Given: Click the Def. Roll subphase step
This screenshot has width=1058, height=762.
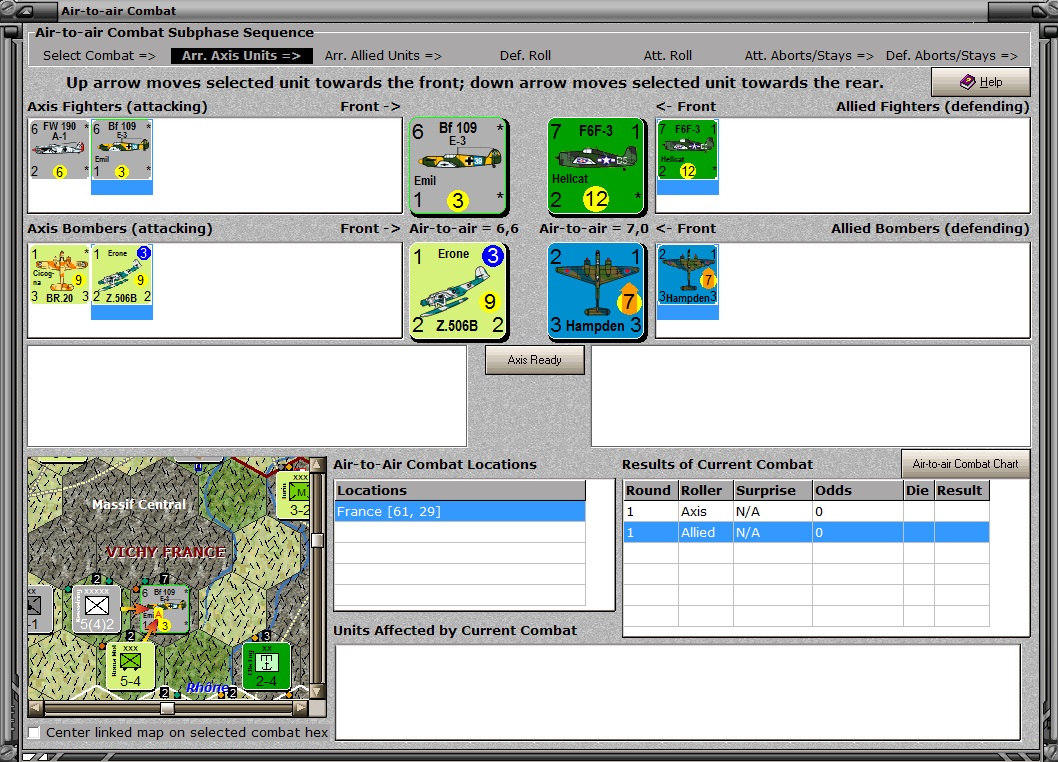Looking at the screenshot, I should [525, 55].
